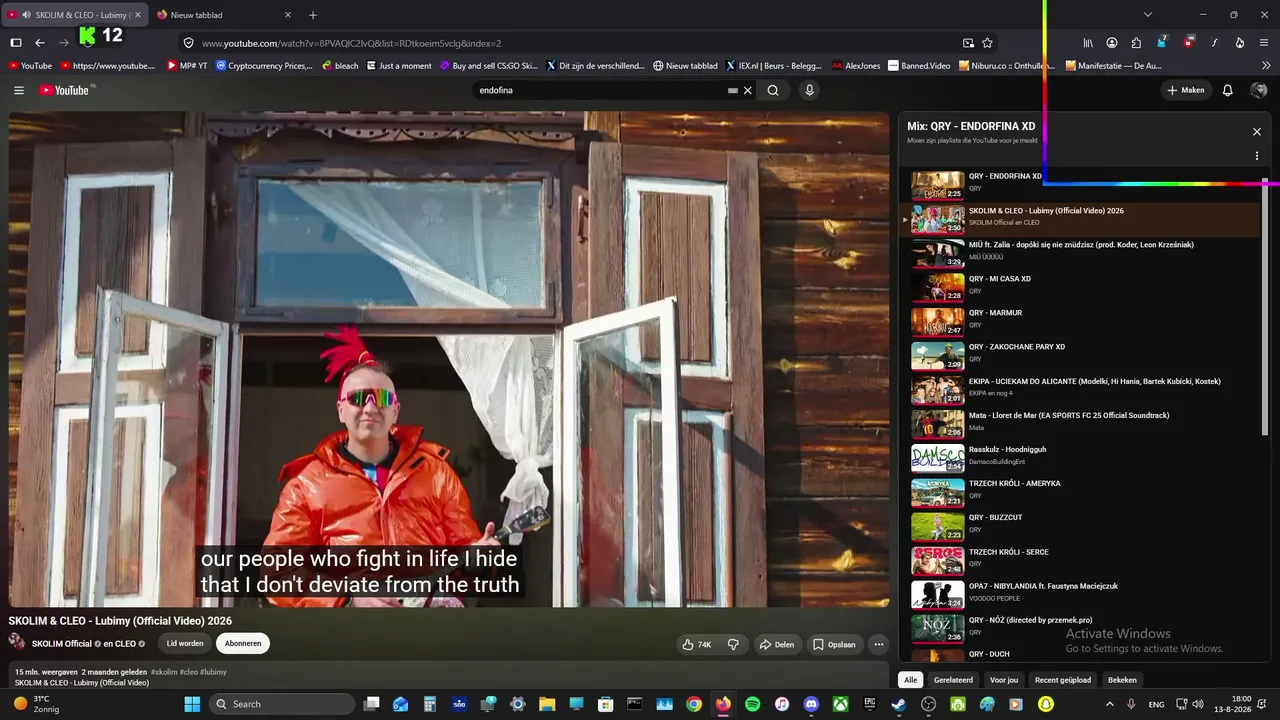
Task: Select the Bekeken filter chip
Action: click(x=1122, y=680)
